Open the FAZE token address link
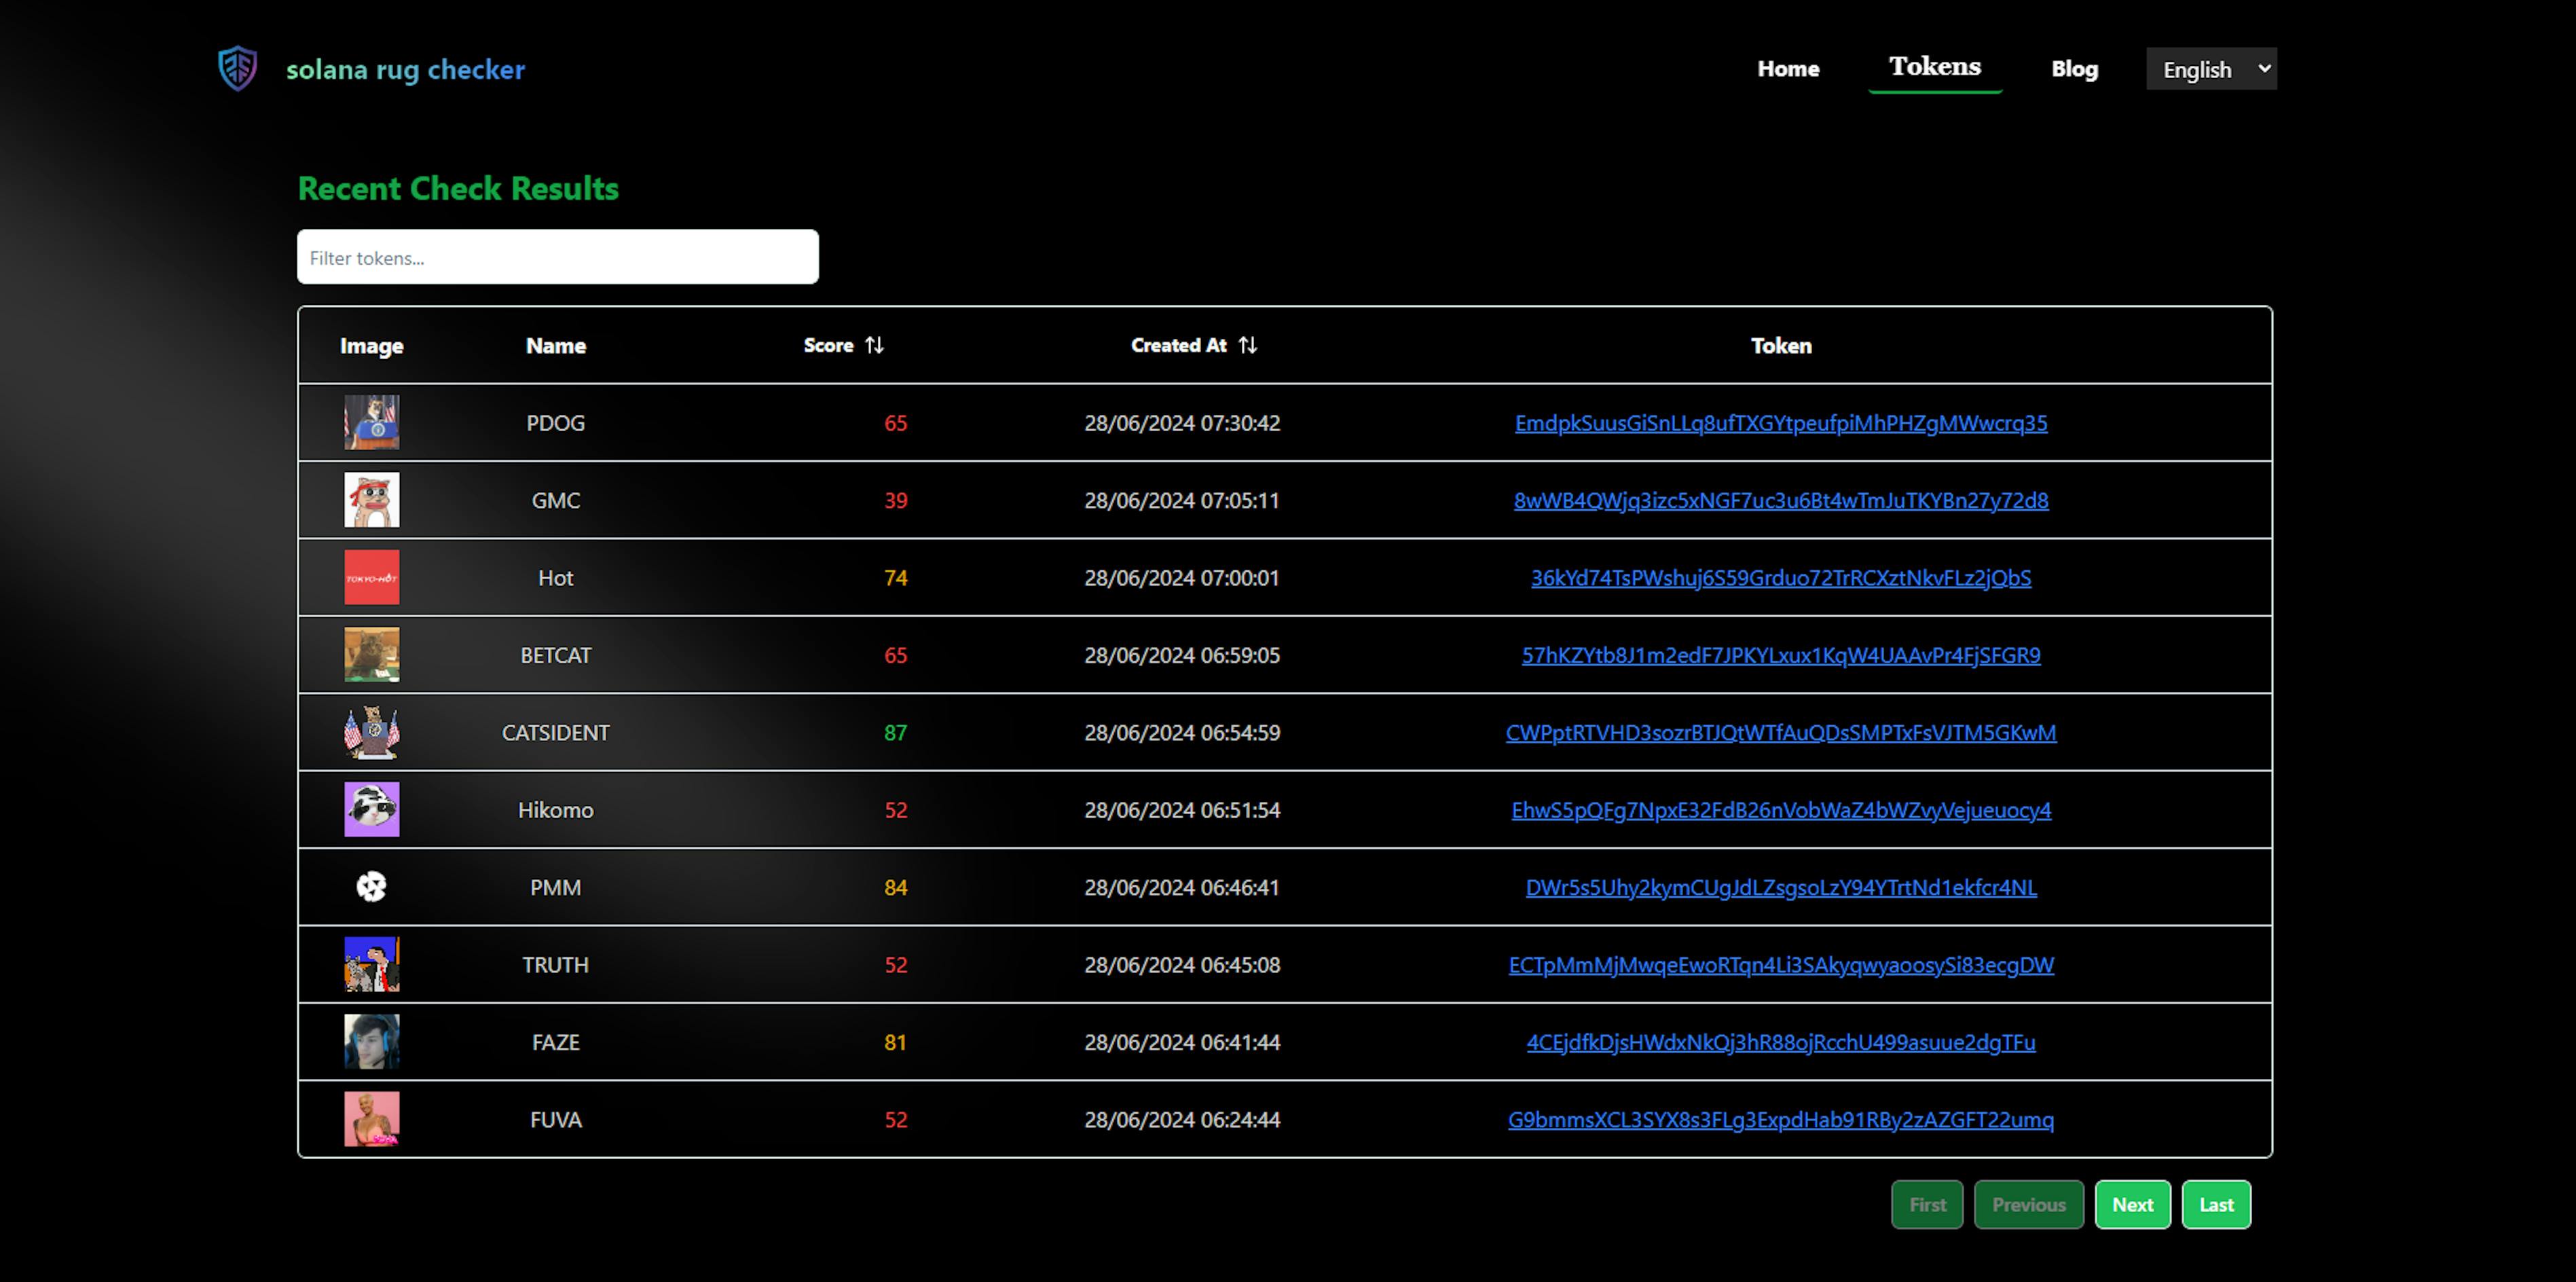 pos(1780,1042)
